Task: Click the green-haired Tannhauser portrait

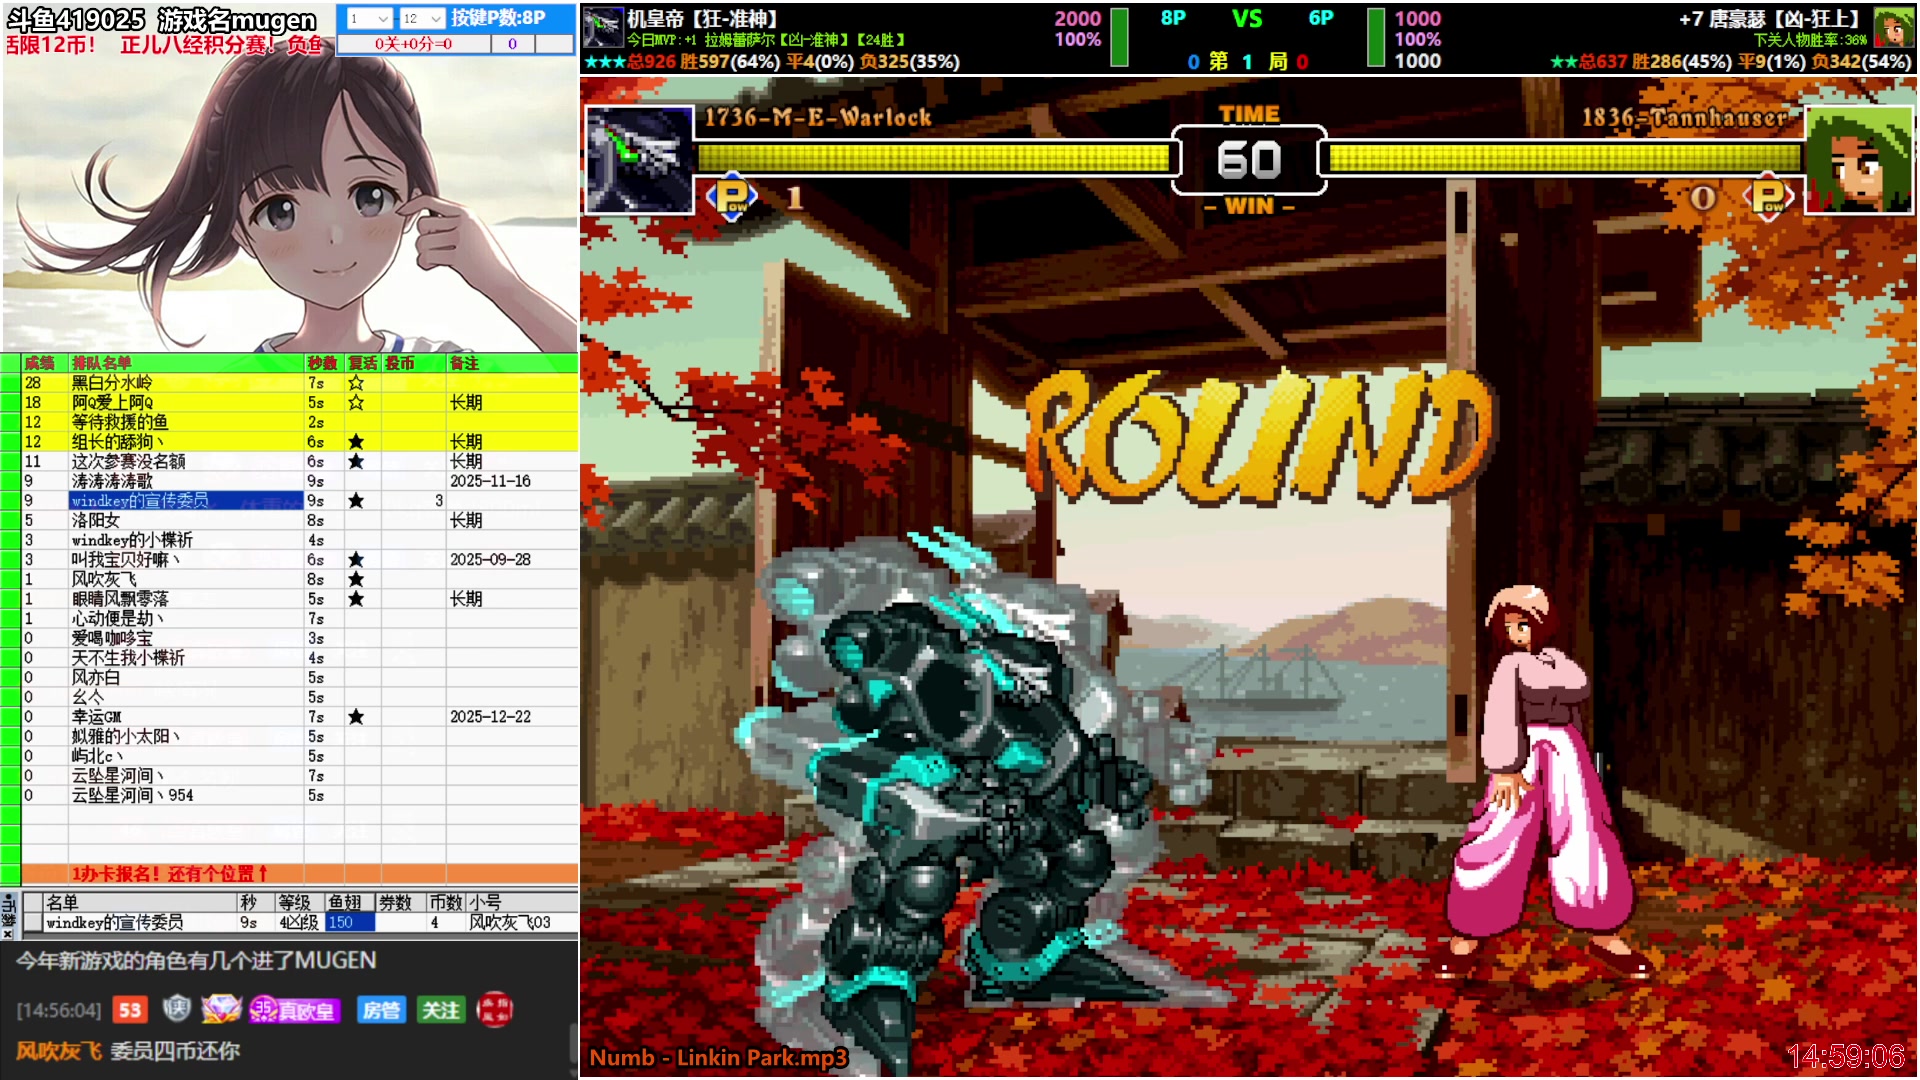Action: [x=1859, y=160]
